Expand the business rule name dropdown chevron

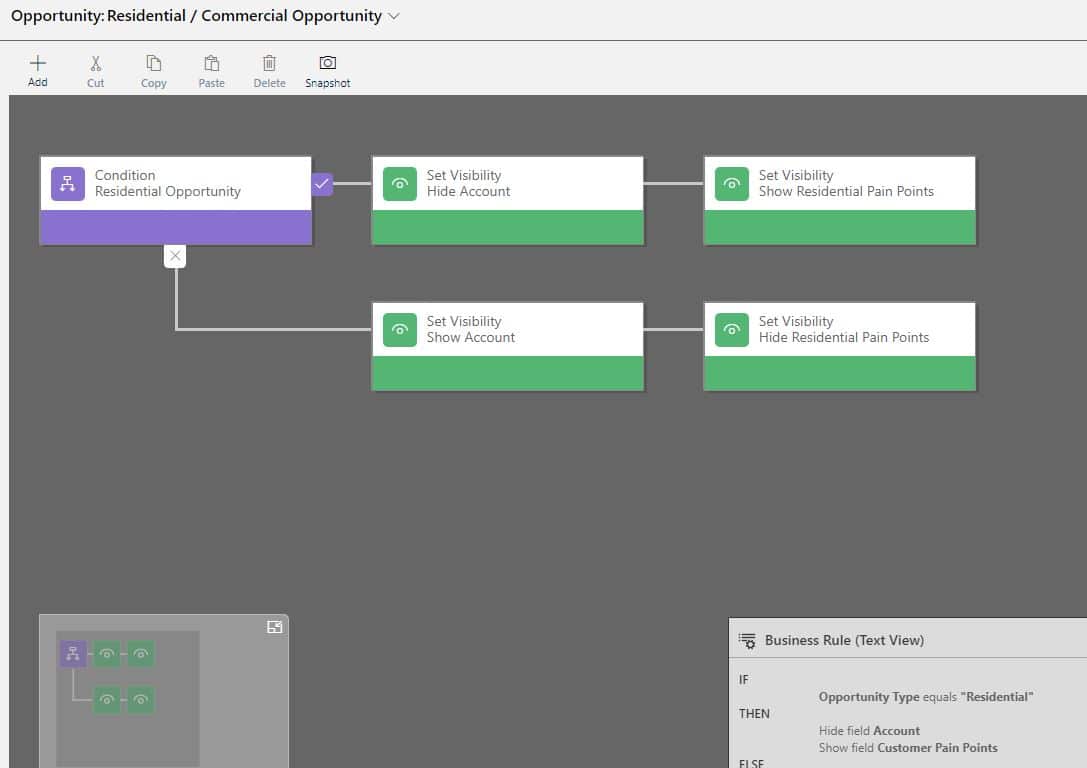394,16
